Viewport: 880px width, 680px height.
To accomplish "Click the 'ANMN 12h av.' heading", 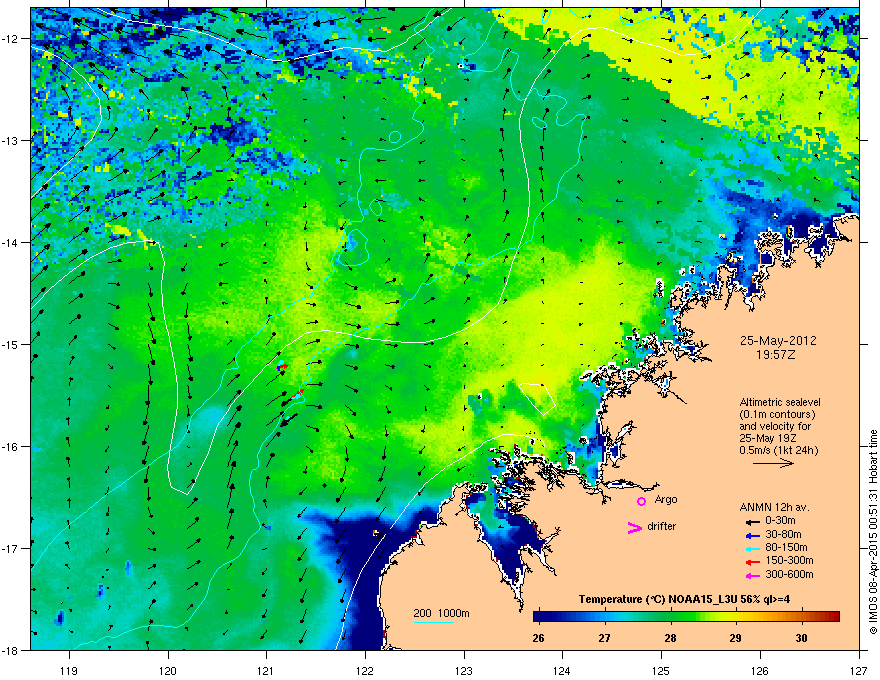I will 774,507.
